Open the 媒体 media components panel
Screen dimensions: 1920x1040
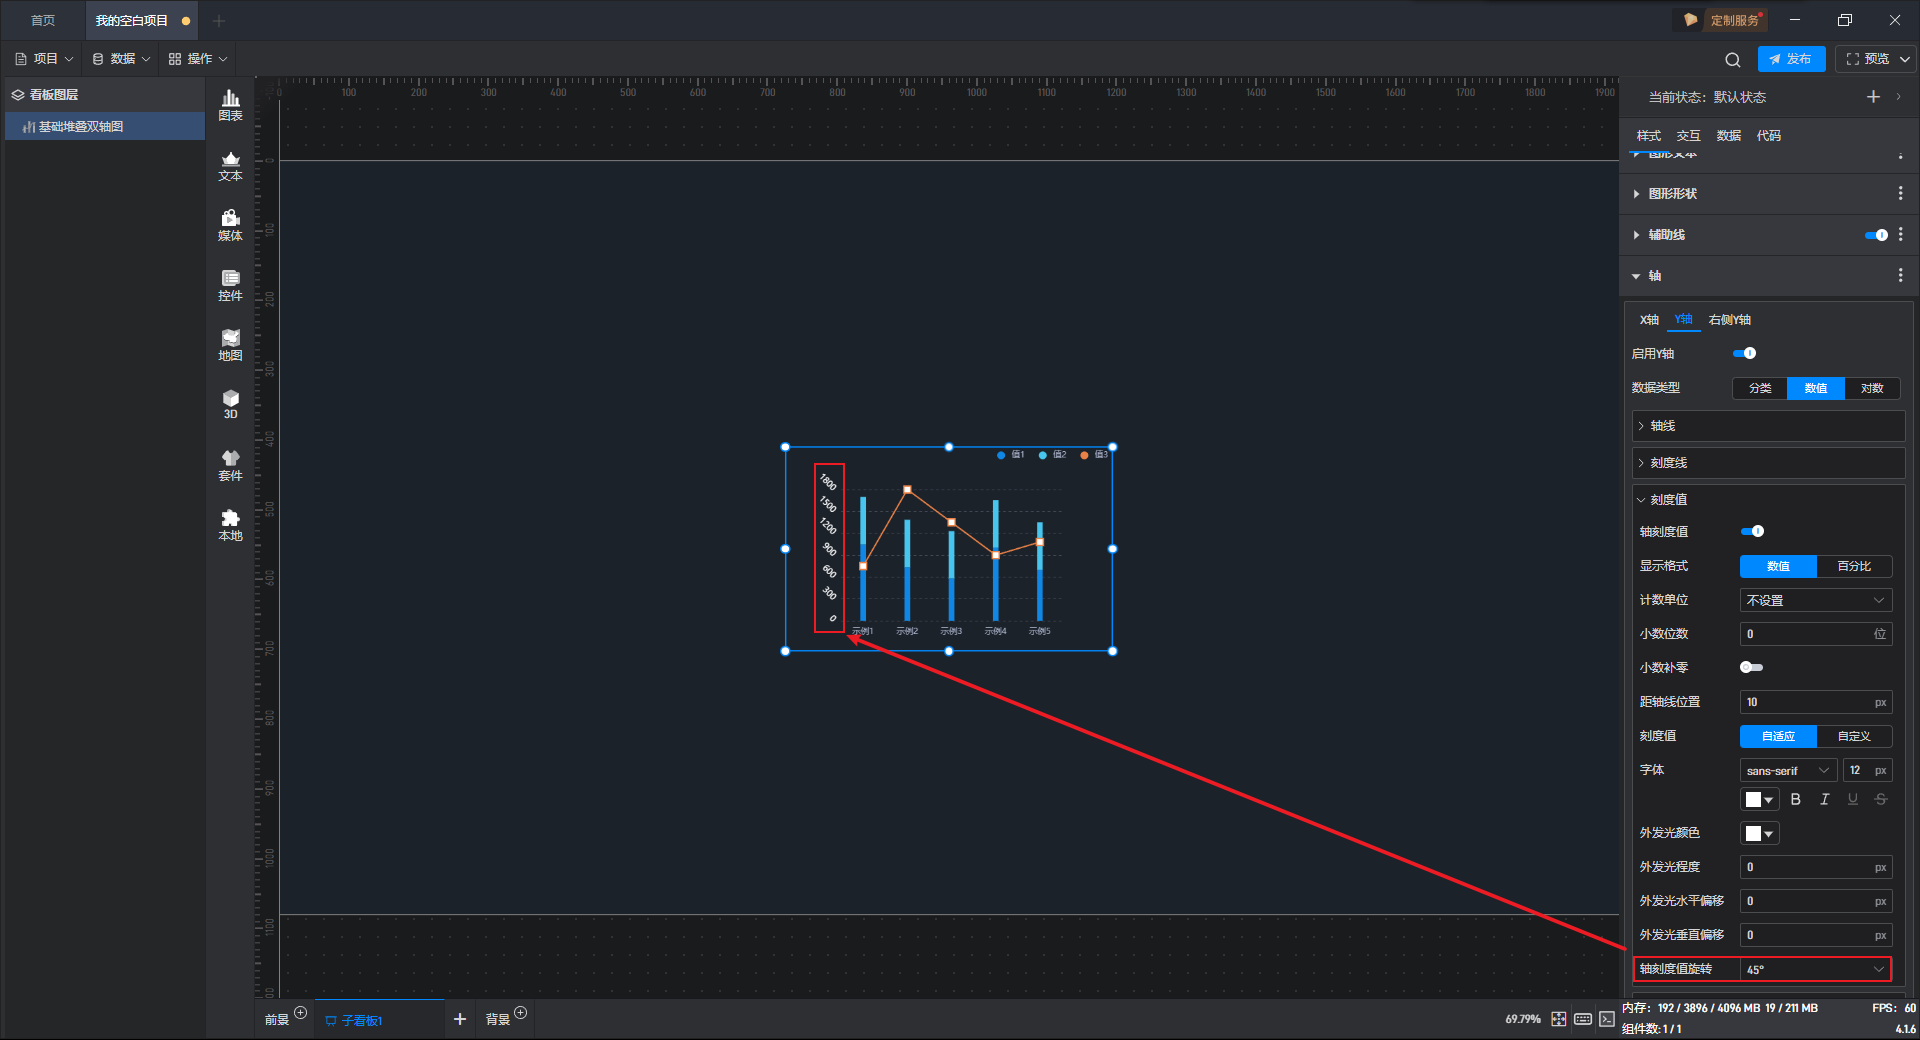pyautogui.click(x=230, y=225)
